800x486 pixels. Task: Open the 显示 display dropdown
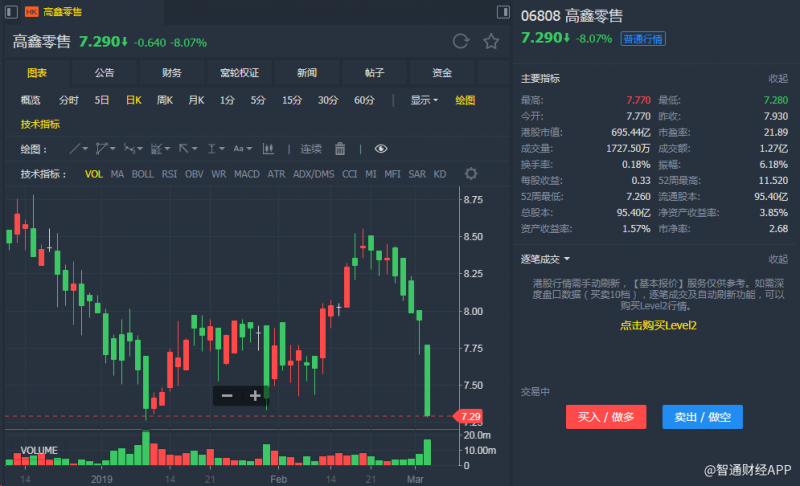[424, 100]
